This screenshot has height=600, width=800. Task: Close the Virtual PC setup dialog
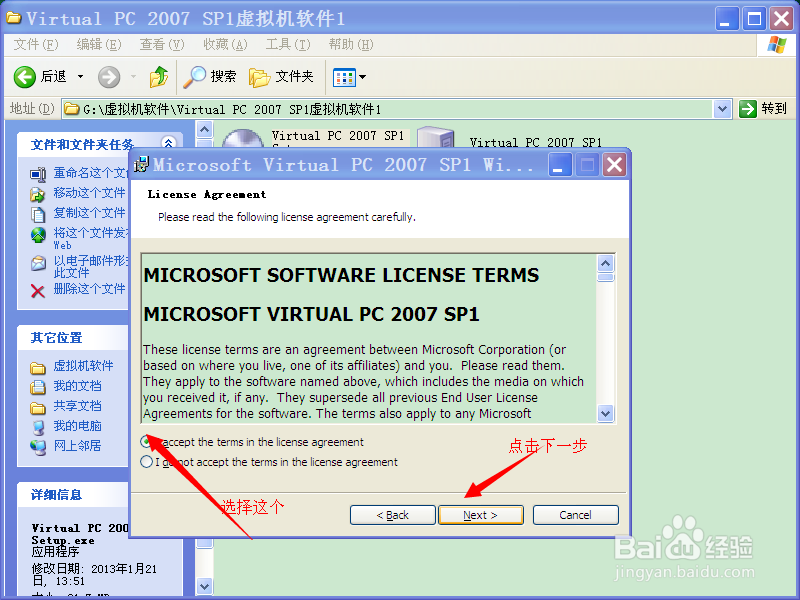(x=614, y=165)
